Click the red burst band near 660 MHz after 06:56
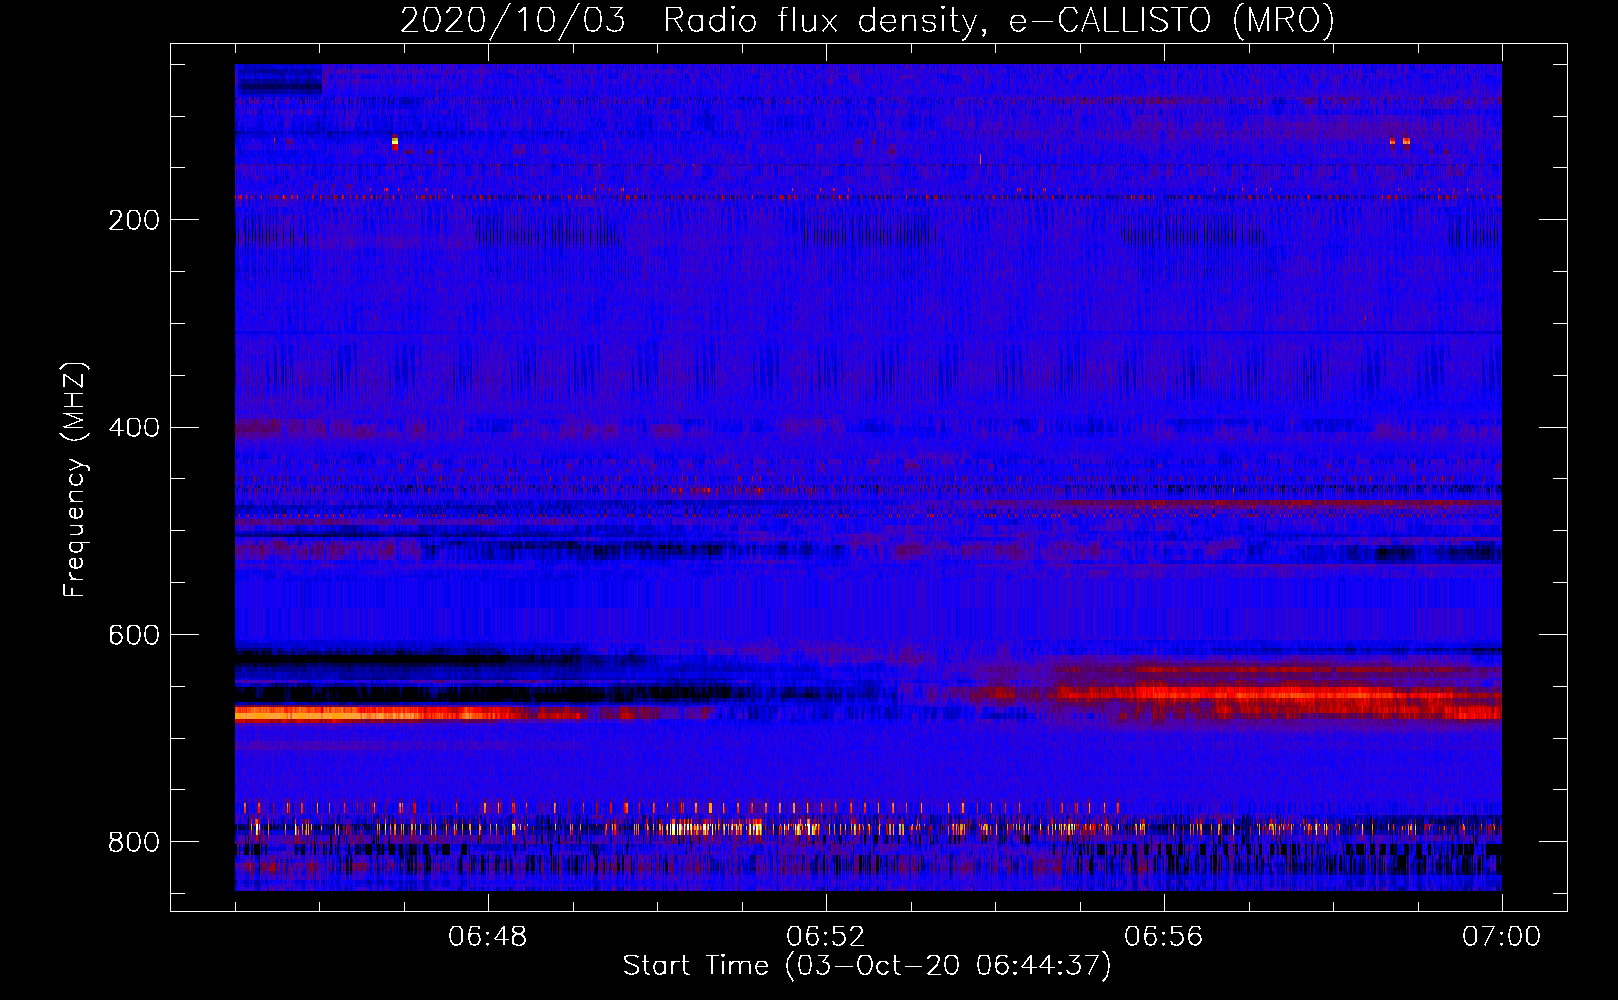 pos(1280,693)
